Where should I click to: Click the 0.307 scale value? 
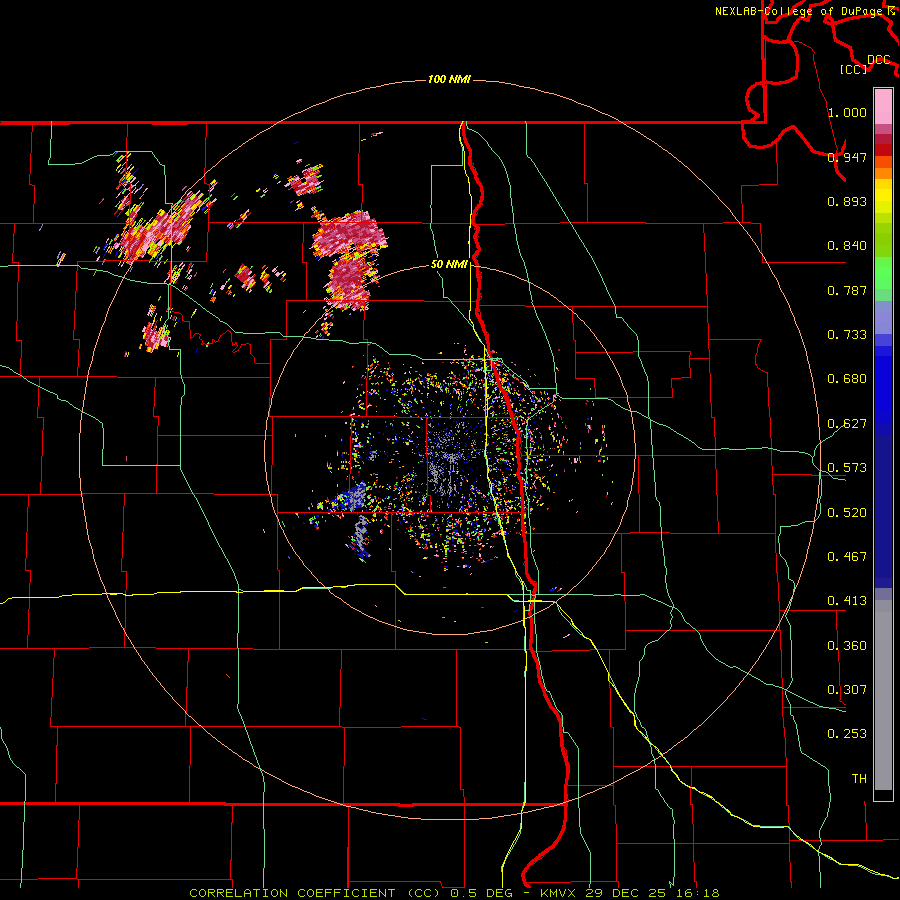[847, 690]
